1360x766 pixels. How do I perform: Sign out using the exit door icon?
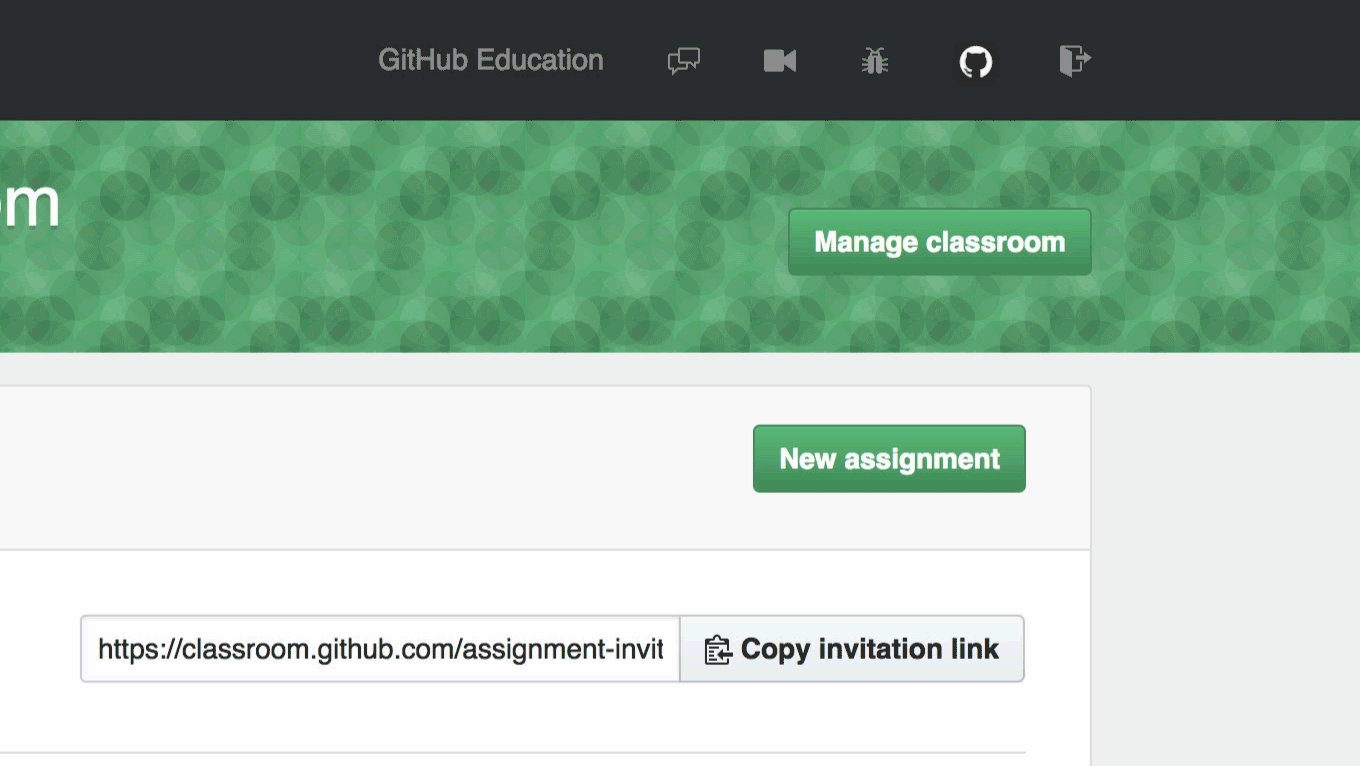1075,61
